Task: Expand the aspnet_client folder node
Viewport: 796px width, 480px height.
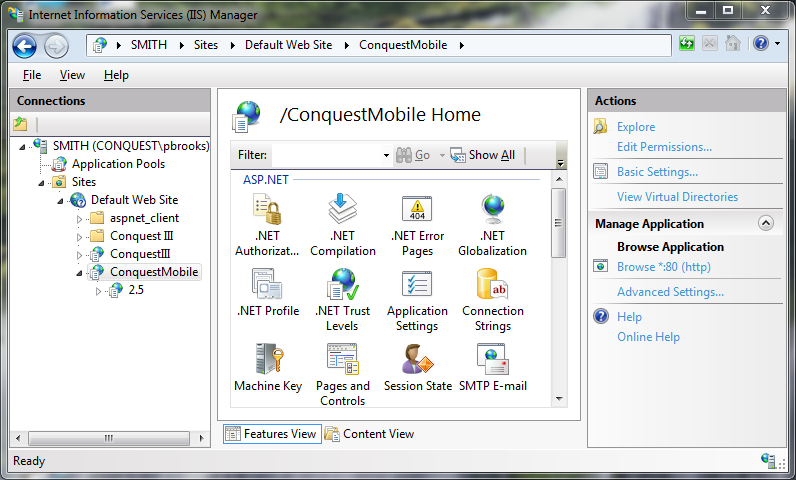Action: (79, 219)
